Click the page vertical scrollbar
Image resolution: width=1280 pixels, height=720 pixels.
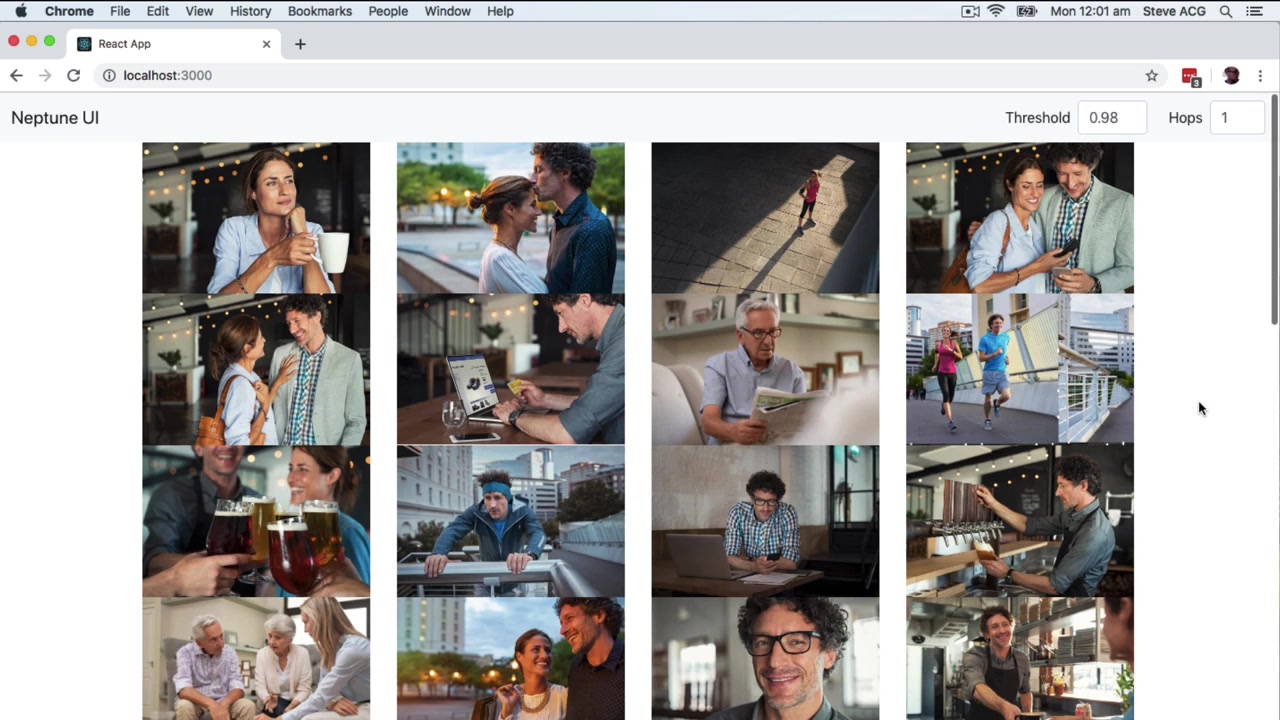pos(1275,209)
